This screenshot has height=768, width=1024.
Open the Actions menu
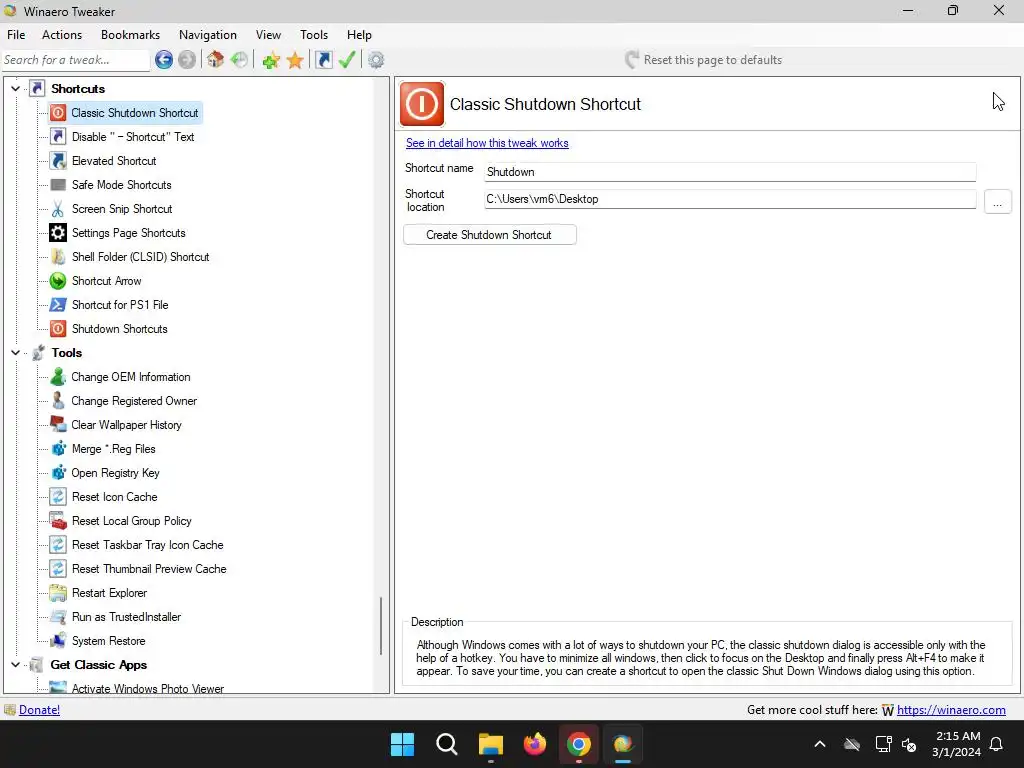(62, 35)
